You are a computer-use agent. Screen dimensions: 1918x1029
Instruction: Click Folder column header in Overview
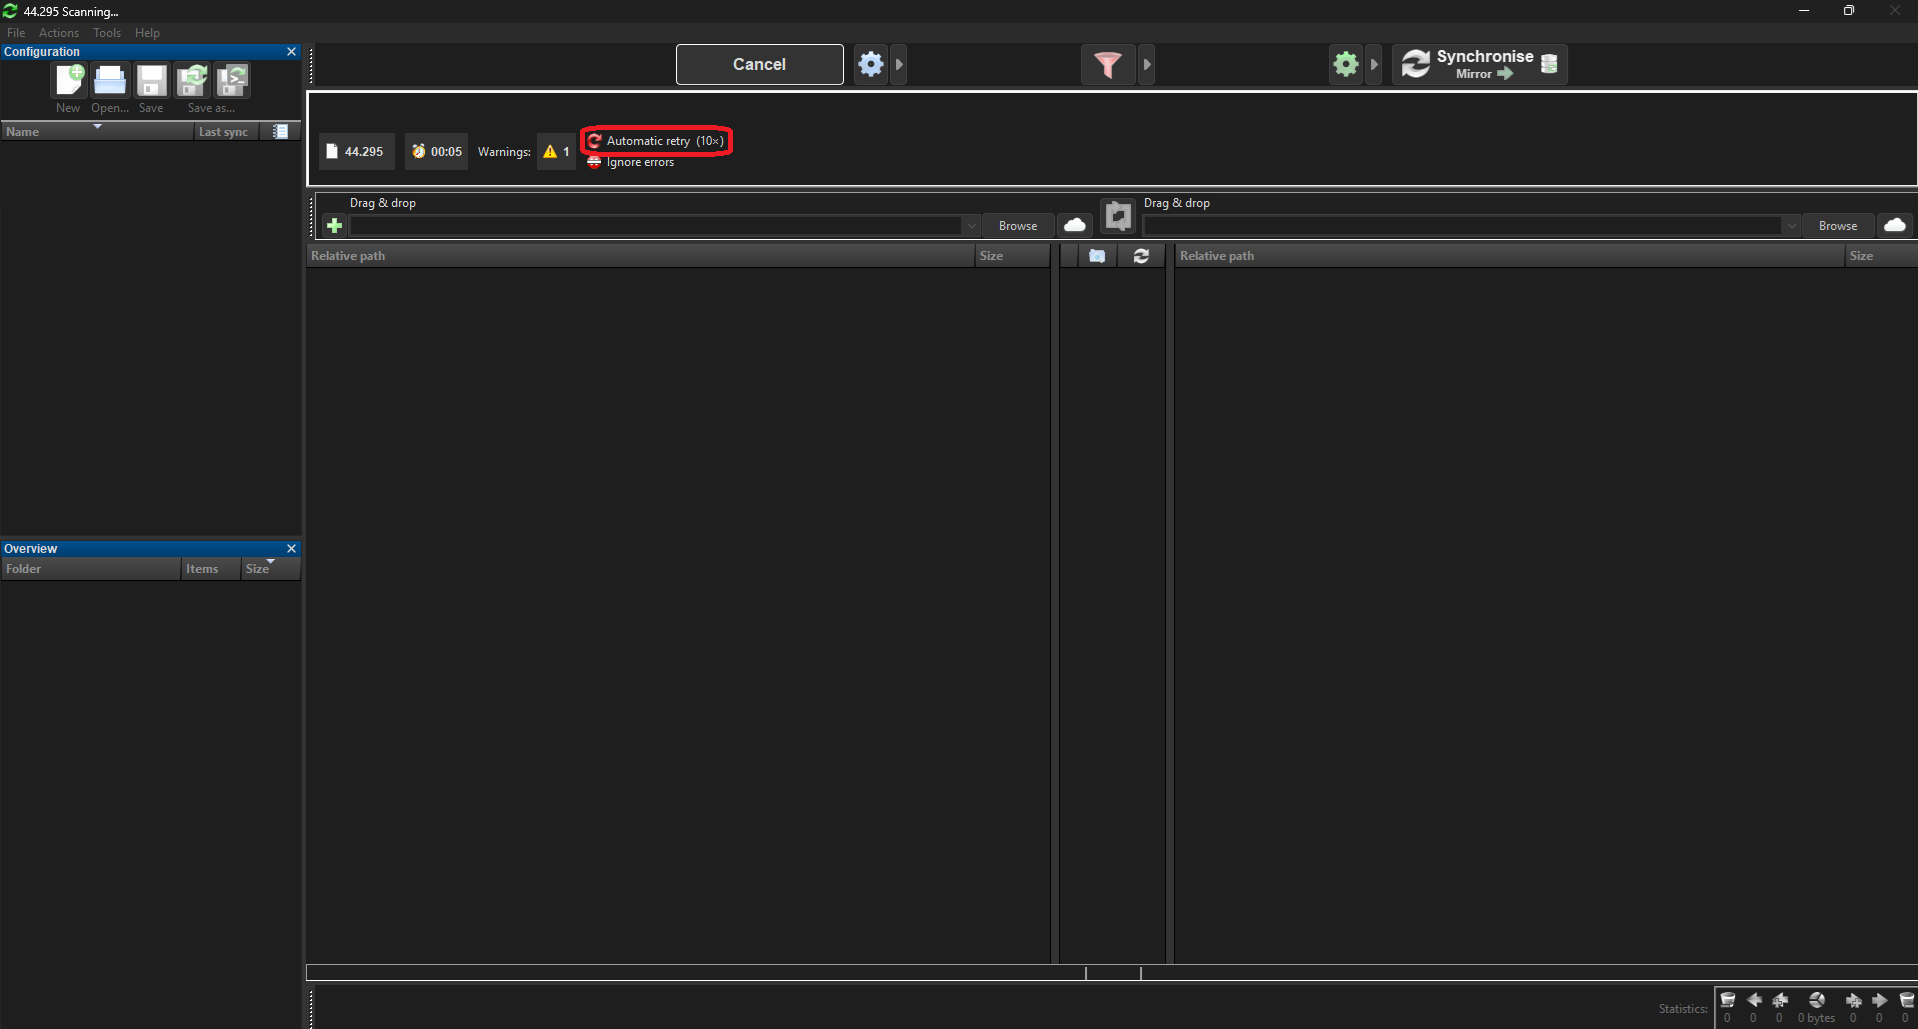(90, 569)
